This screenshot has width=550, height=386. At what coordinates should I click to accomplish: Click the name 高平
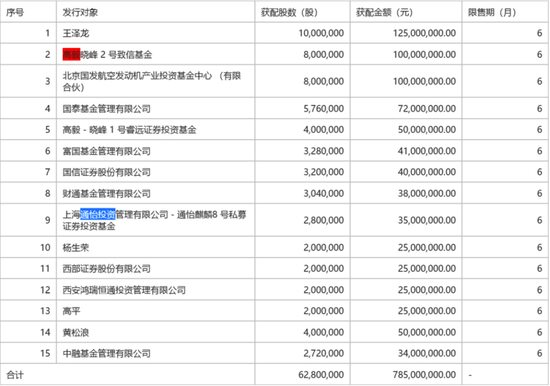[71, 311]
